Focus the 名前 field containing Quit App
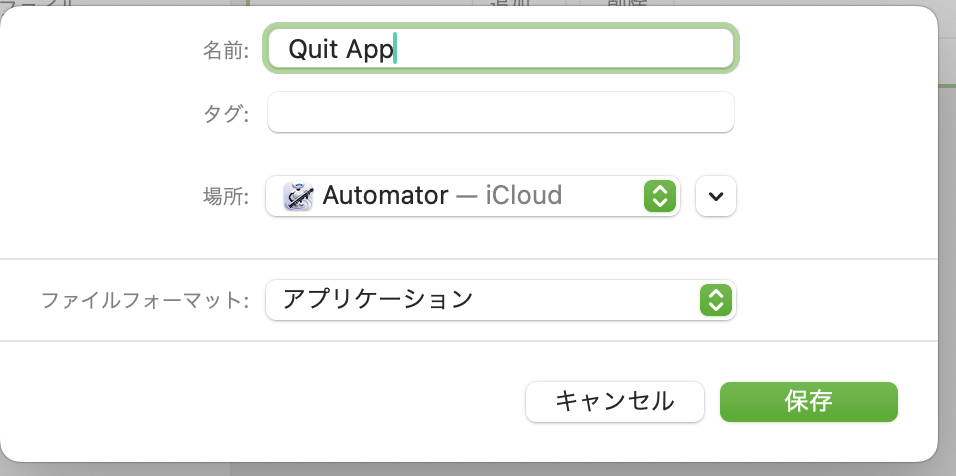Image resolution: width=956 pixels, height=476 pixels. (x=501, y=48)
